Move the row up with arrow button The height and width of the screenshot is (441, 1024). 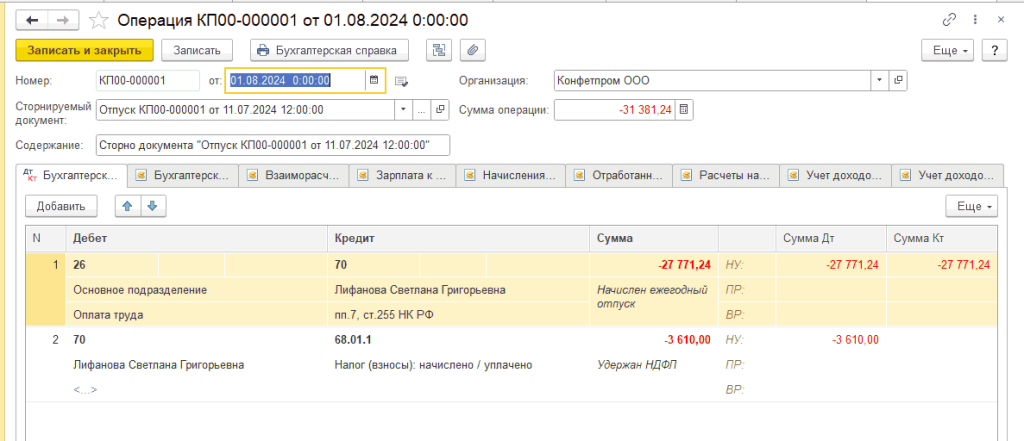[x=126, y=206]
